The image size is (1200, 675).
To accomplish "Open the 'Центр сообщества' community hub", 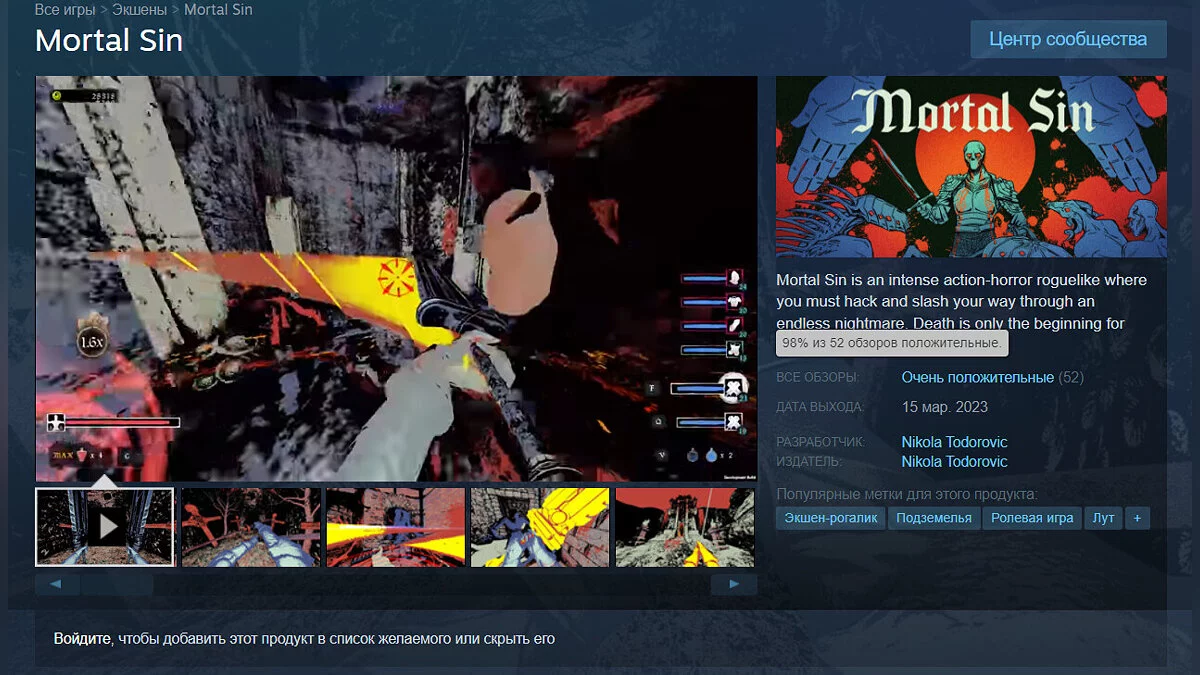I will pos(1068,39).
